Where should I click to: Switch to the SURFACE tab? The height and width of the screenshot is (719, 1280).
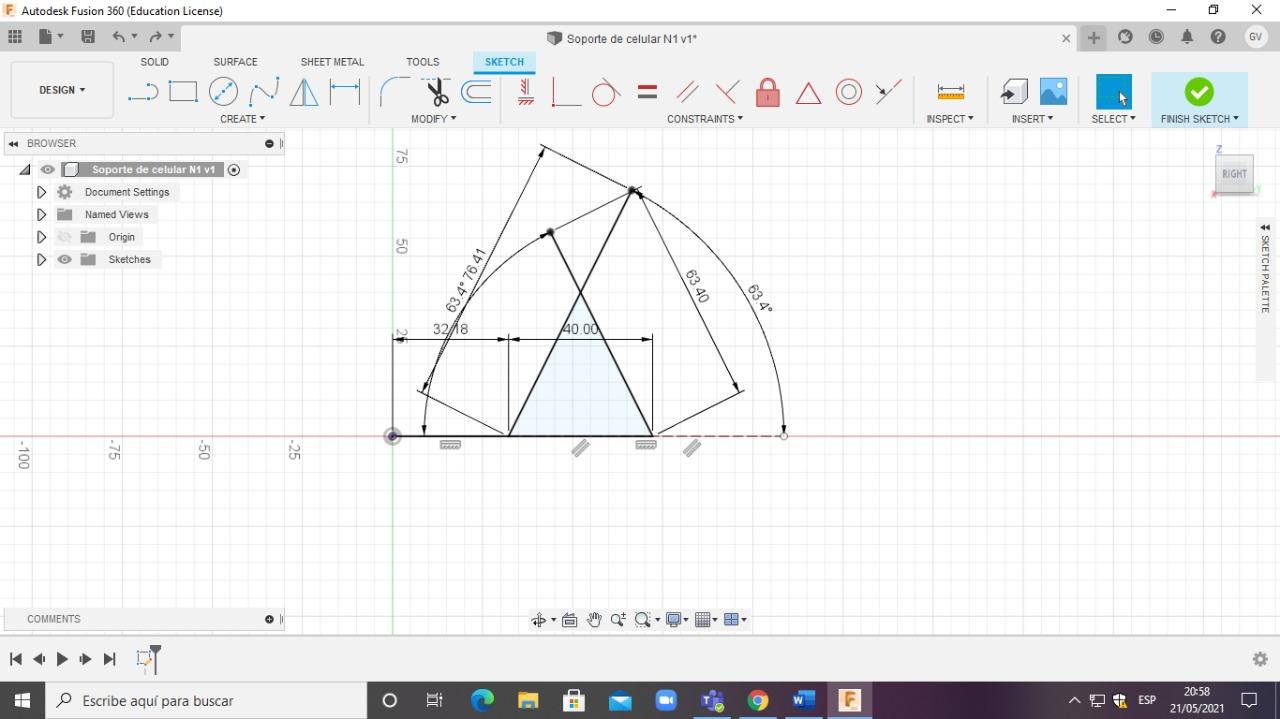pyautogui.click(x=236, y=62)
